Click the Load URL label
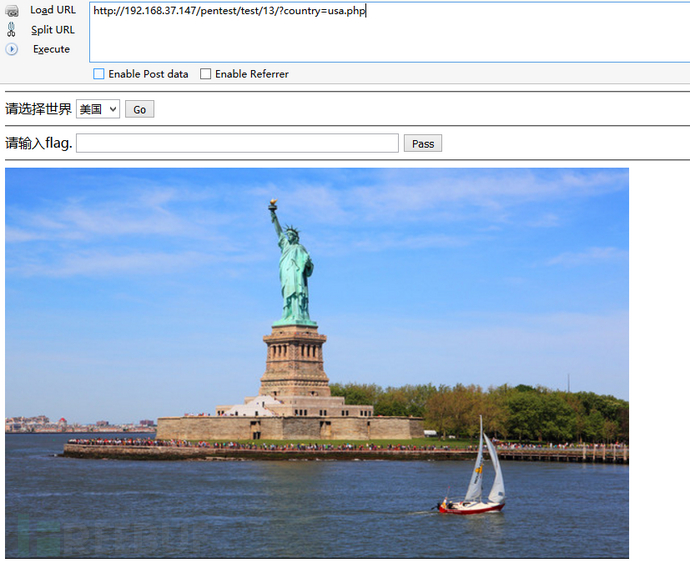The image size is (690, 563). [53, 10]
